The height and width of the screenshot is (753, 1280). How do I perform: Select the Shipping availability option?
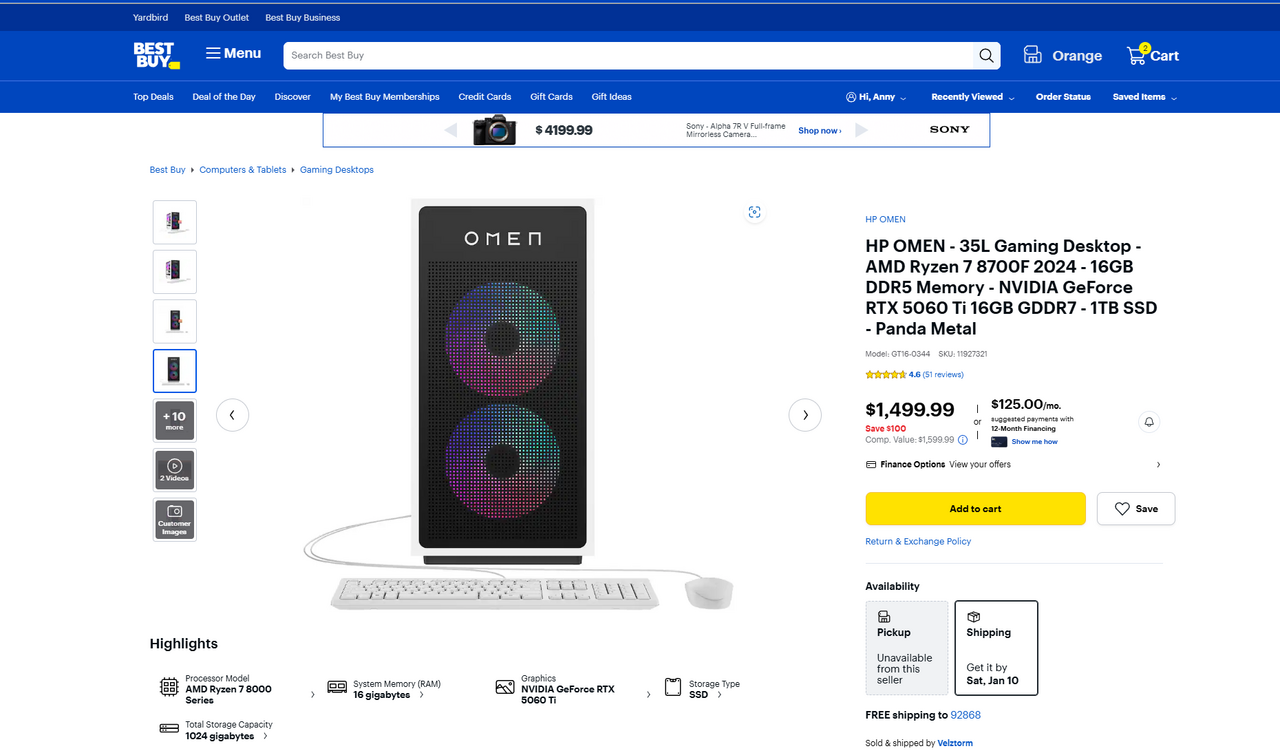point(996,648)
